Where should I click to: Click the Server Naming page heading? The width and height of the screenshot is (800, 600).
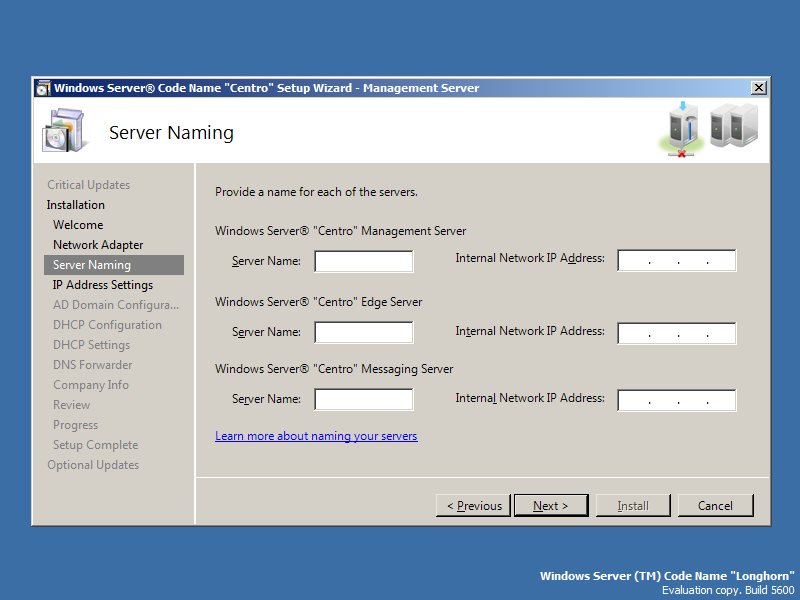tap(171, 133)
